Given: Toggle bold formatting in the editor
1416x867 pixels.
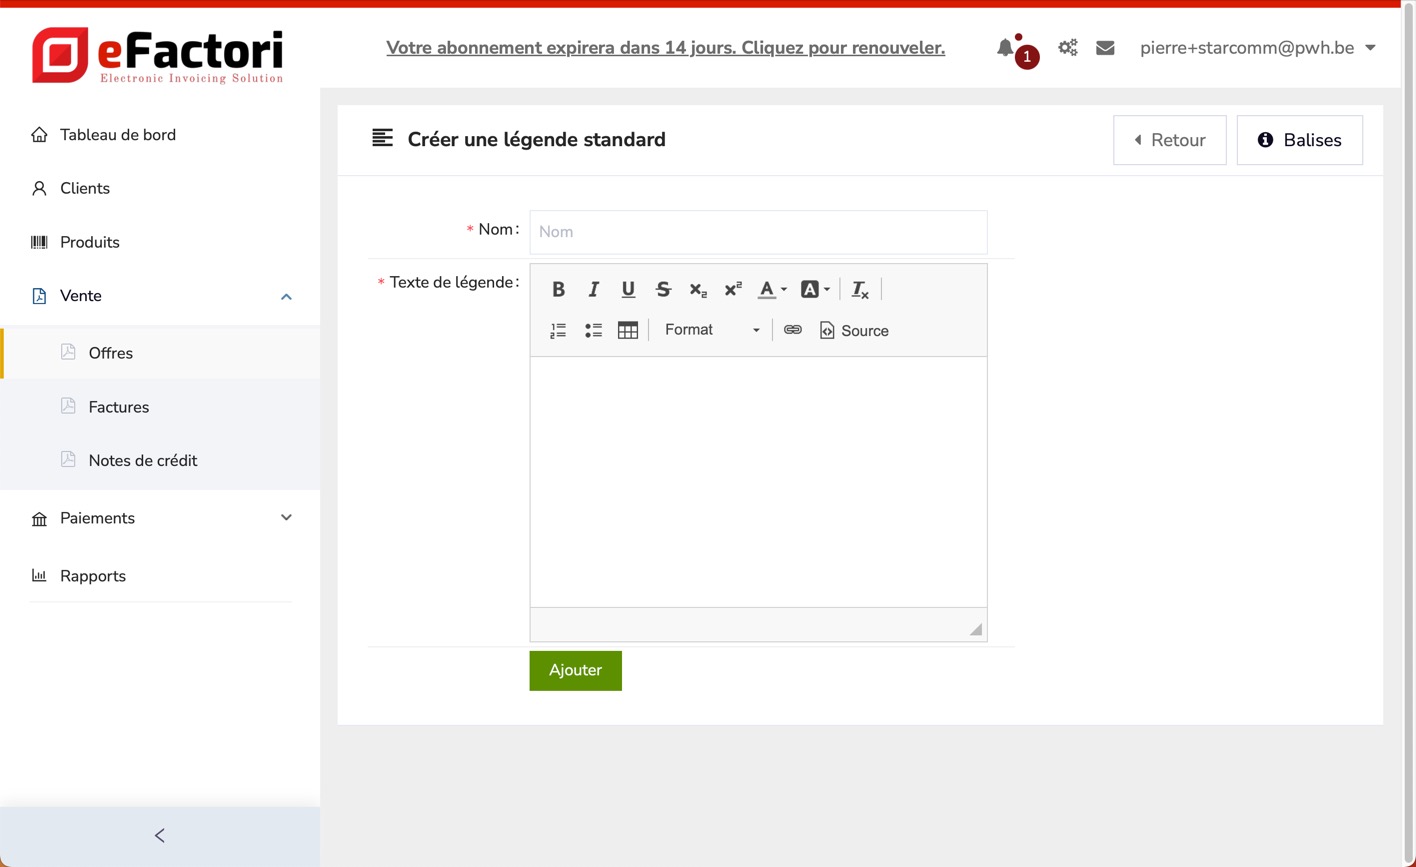Looking at the screenshot, I should 558,290.
